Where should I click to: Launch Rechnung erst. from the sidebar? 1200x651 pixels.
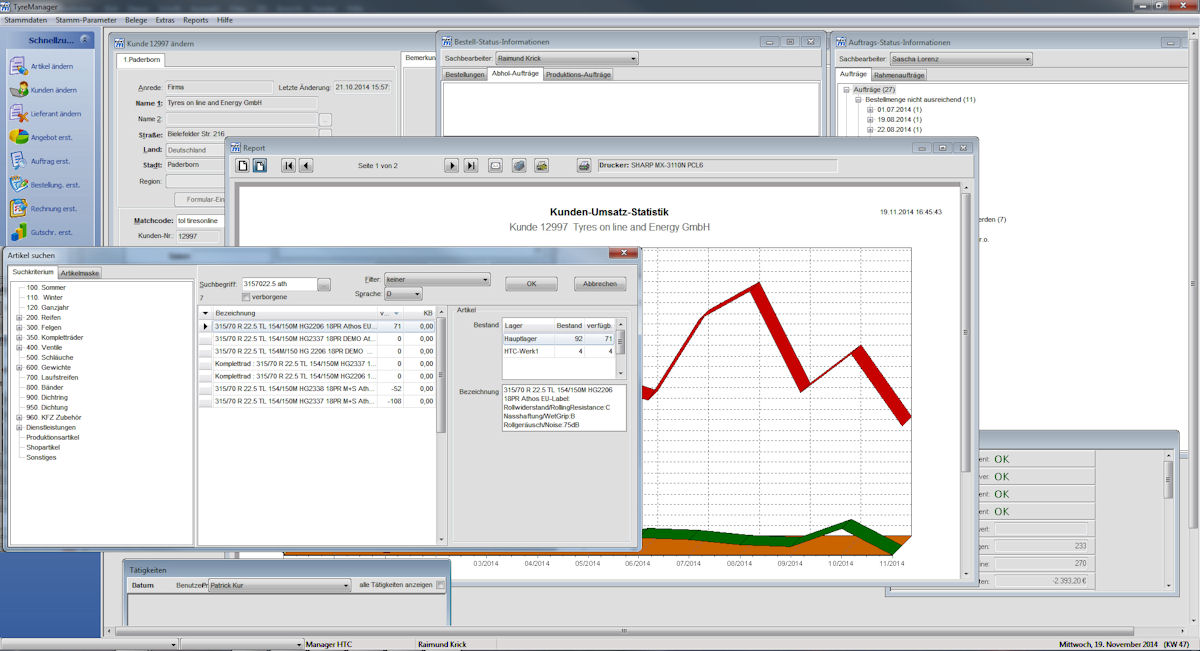[19, 208]
